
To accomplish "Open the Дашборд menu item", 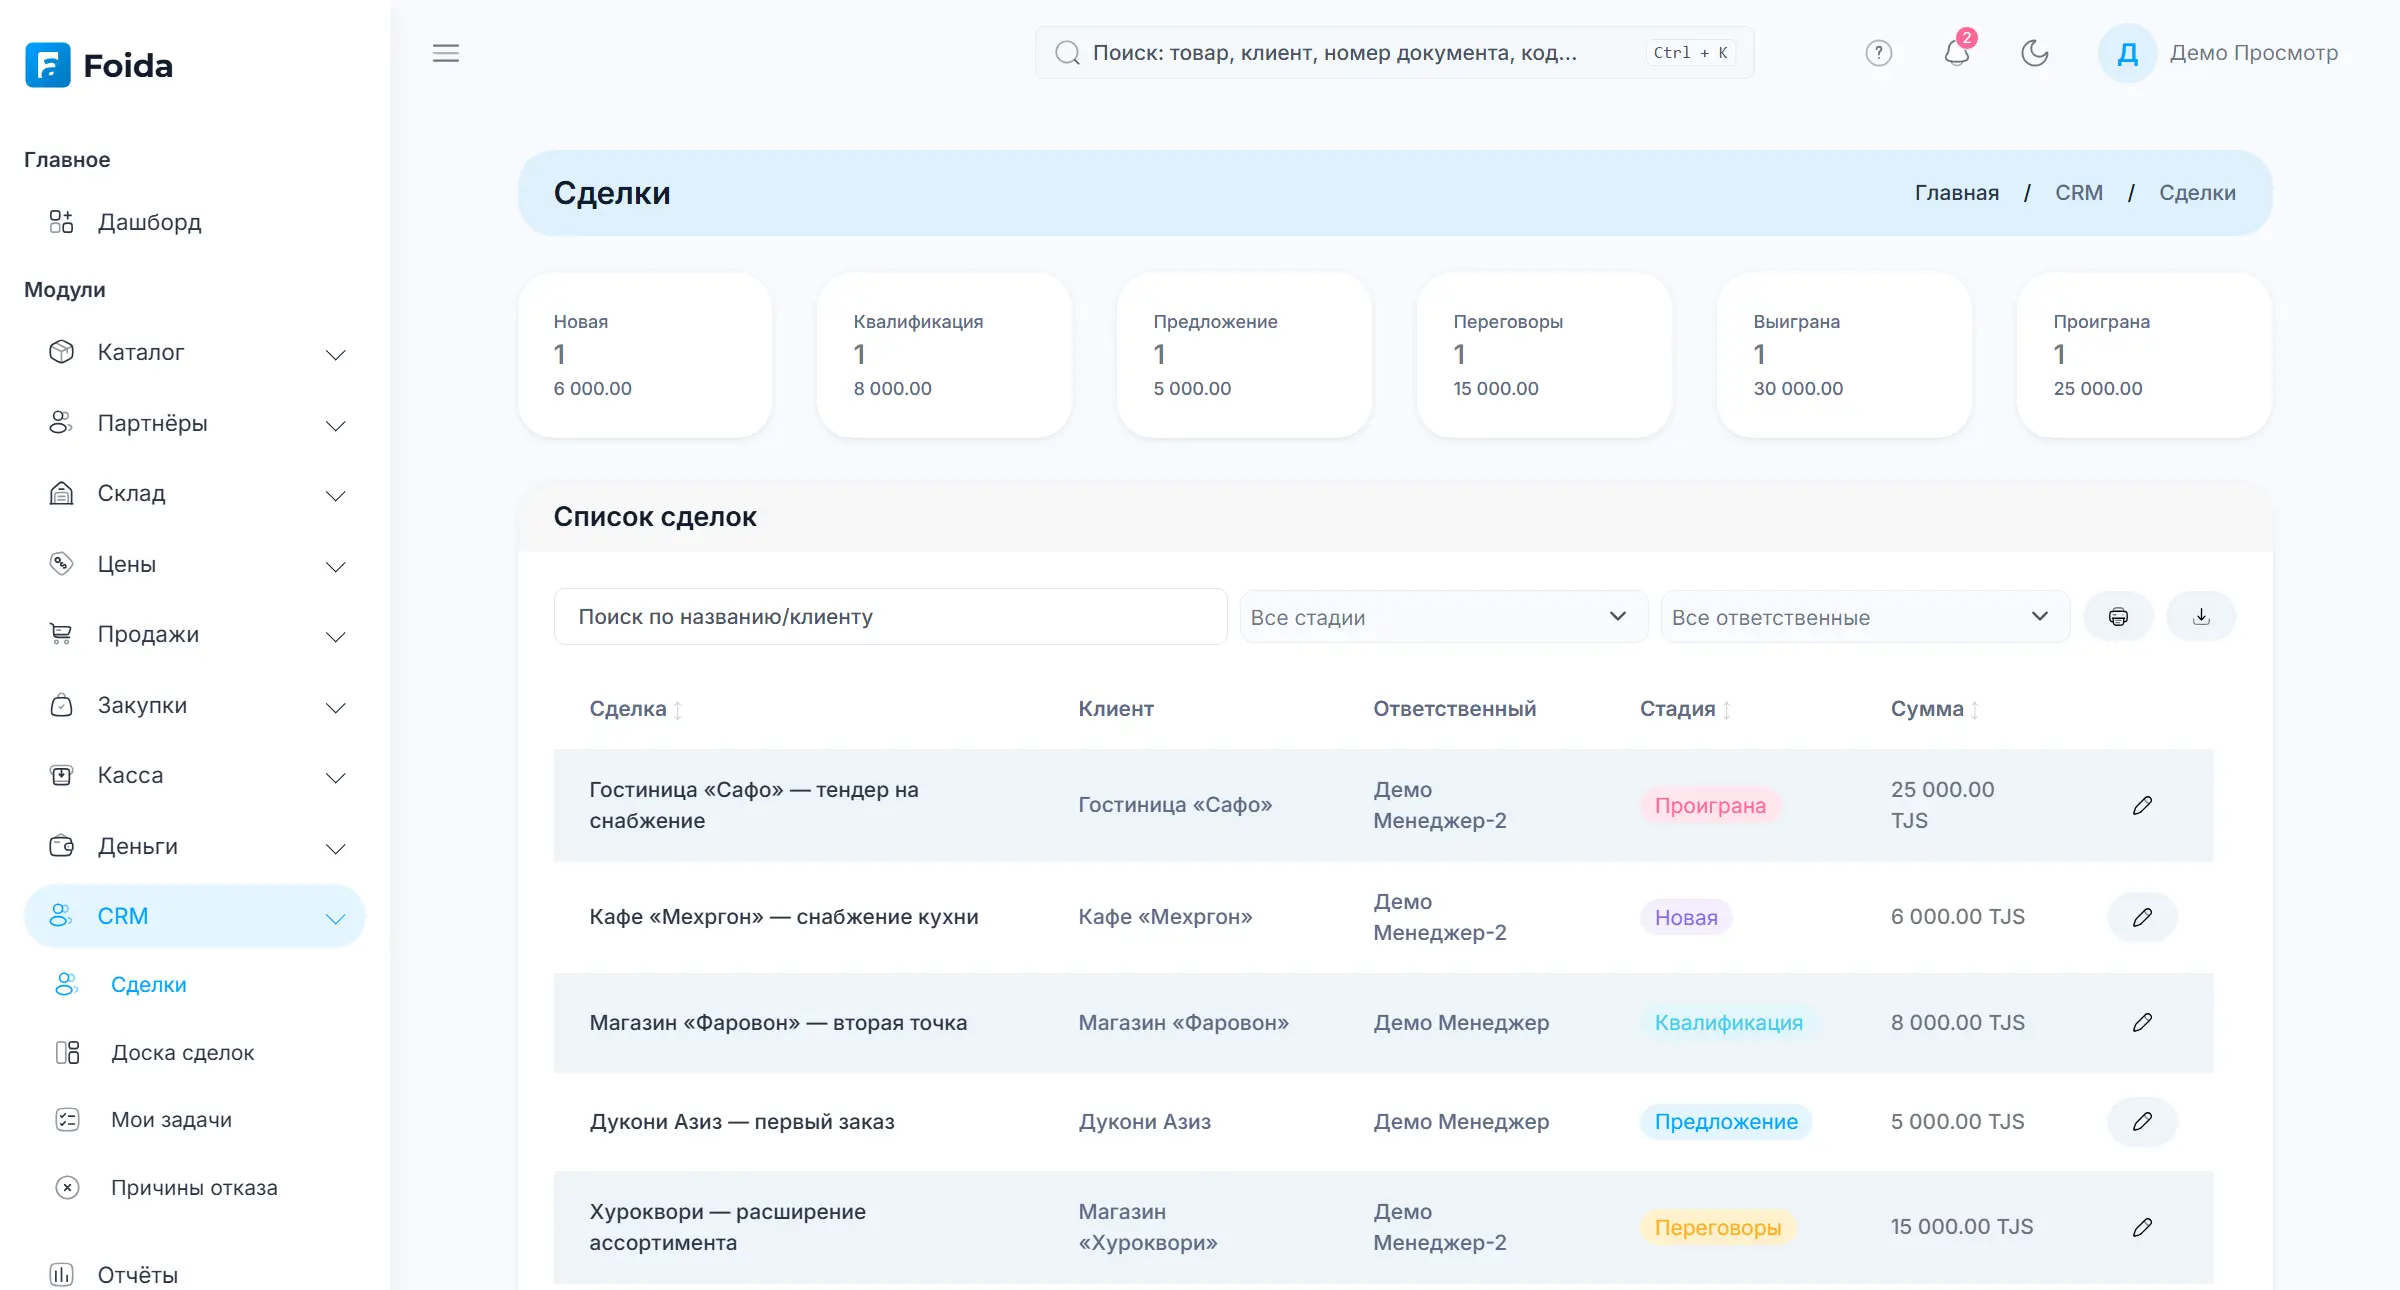I will [x=149, y=222].
